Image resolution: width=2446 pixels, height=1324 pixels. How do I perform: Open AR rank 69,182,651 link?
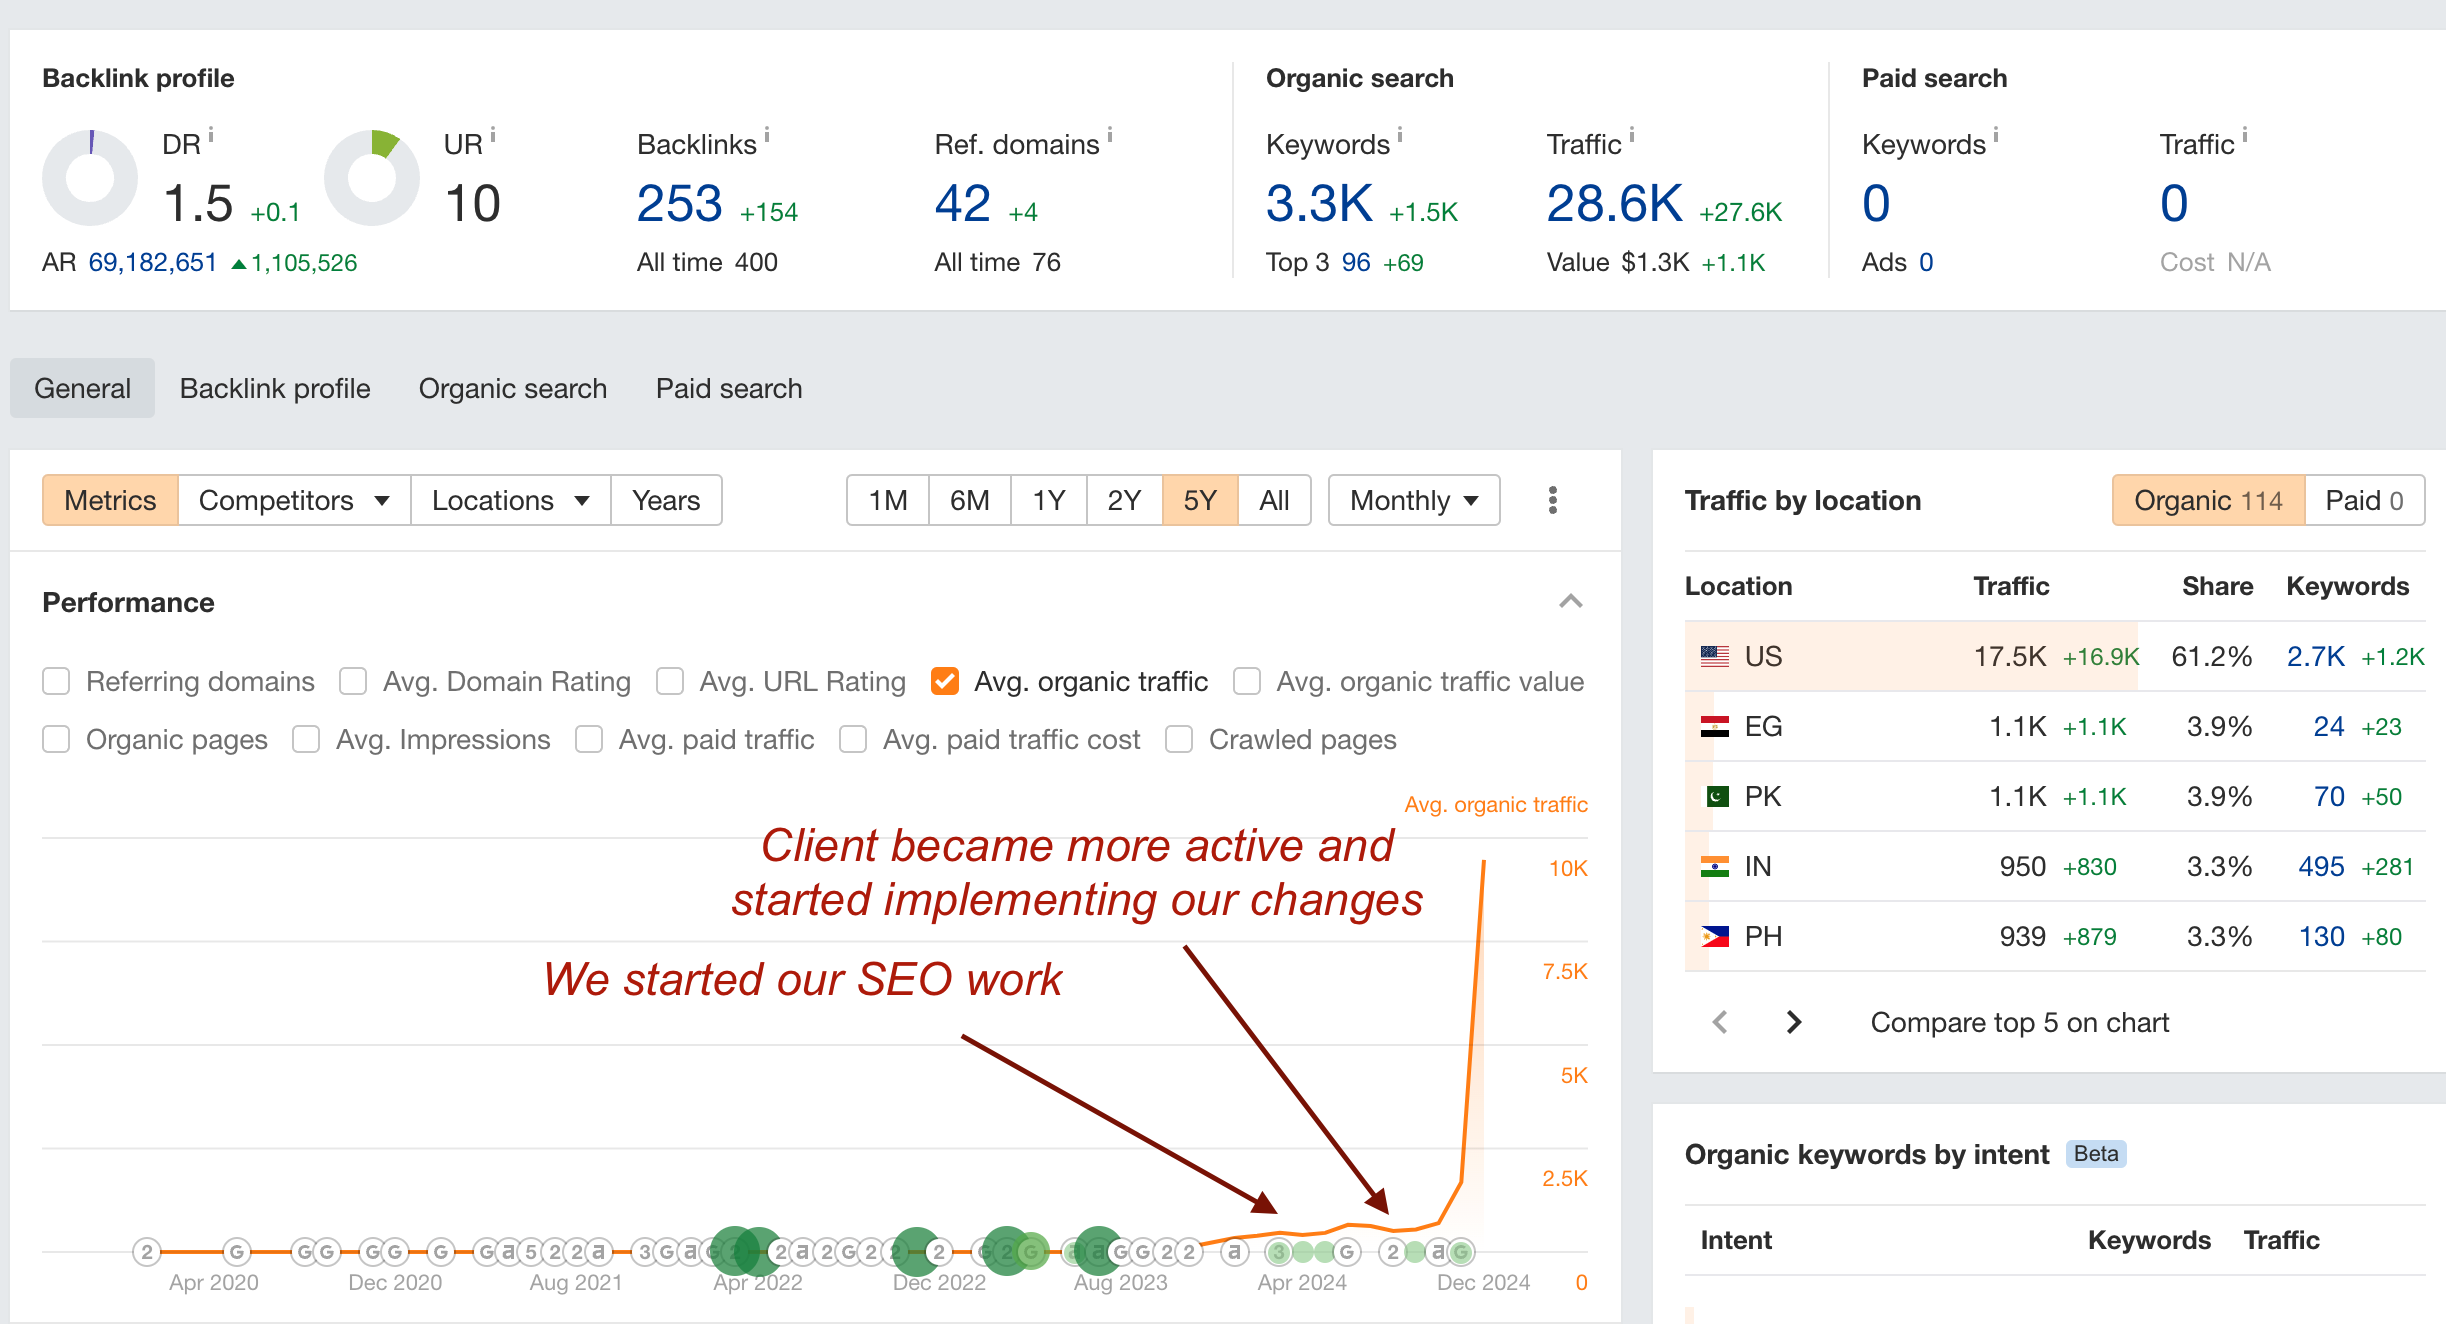coord(153,263)
